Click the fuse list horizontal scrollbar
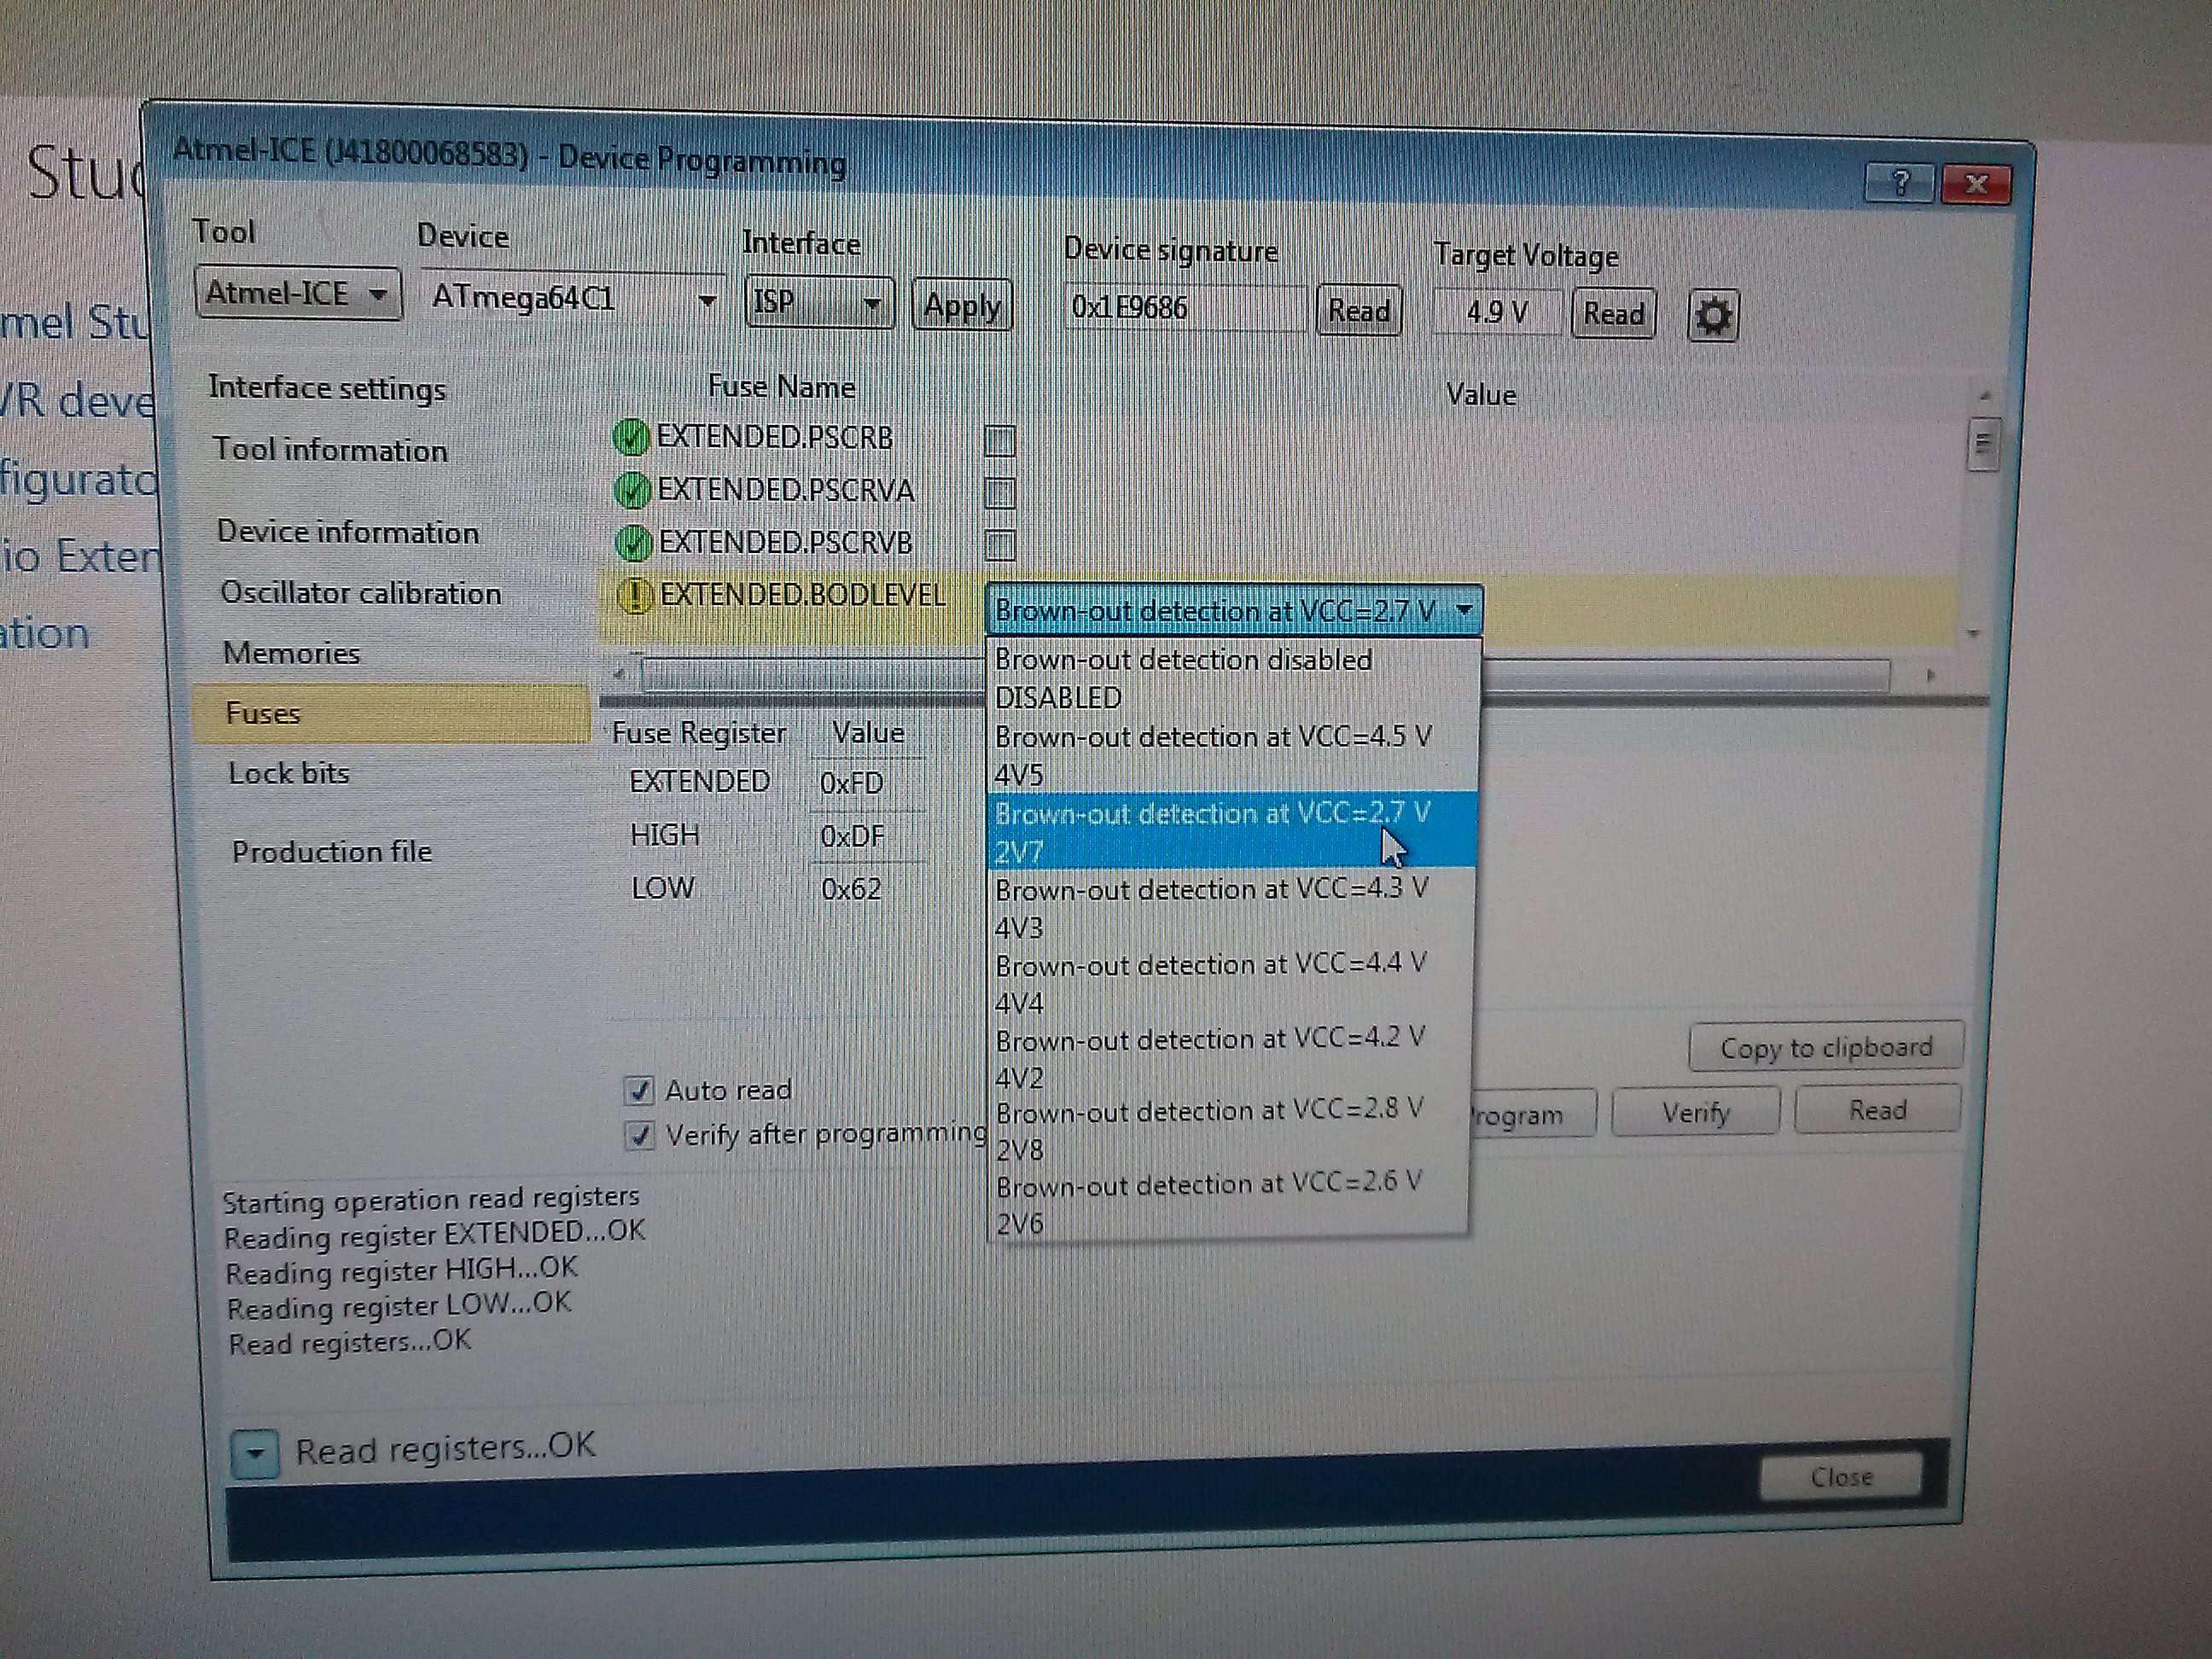2212x1659 pixels. click(x=1270, y=675)
